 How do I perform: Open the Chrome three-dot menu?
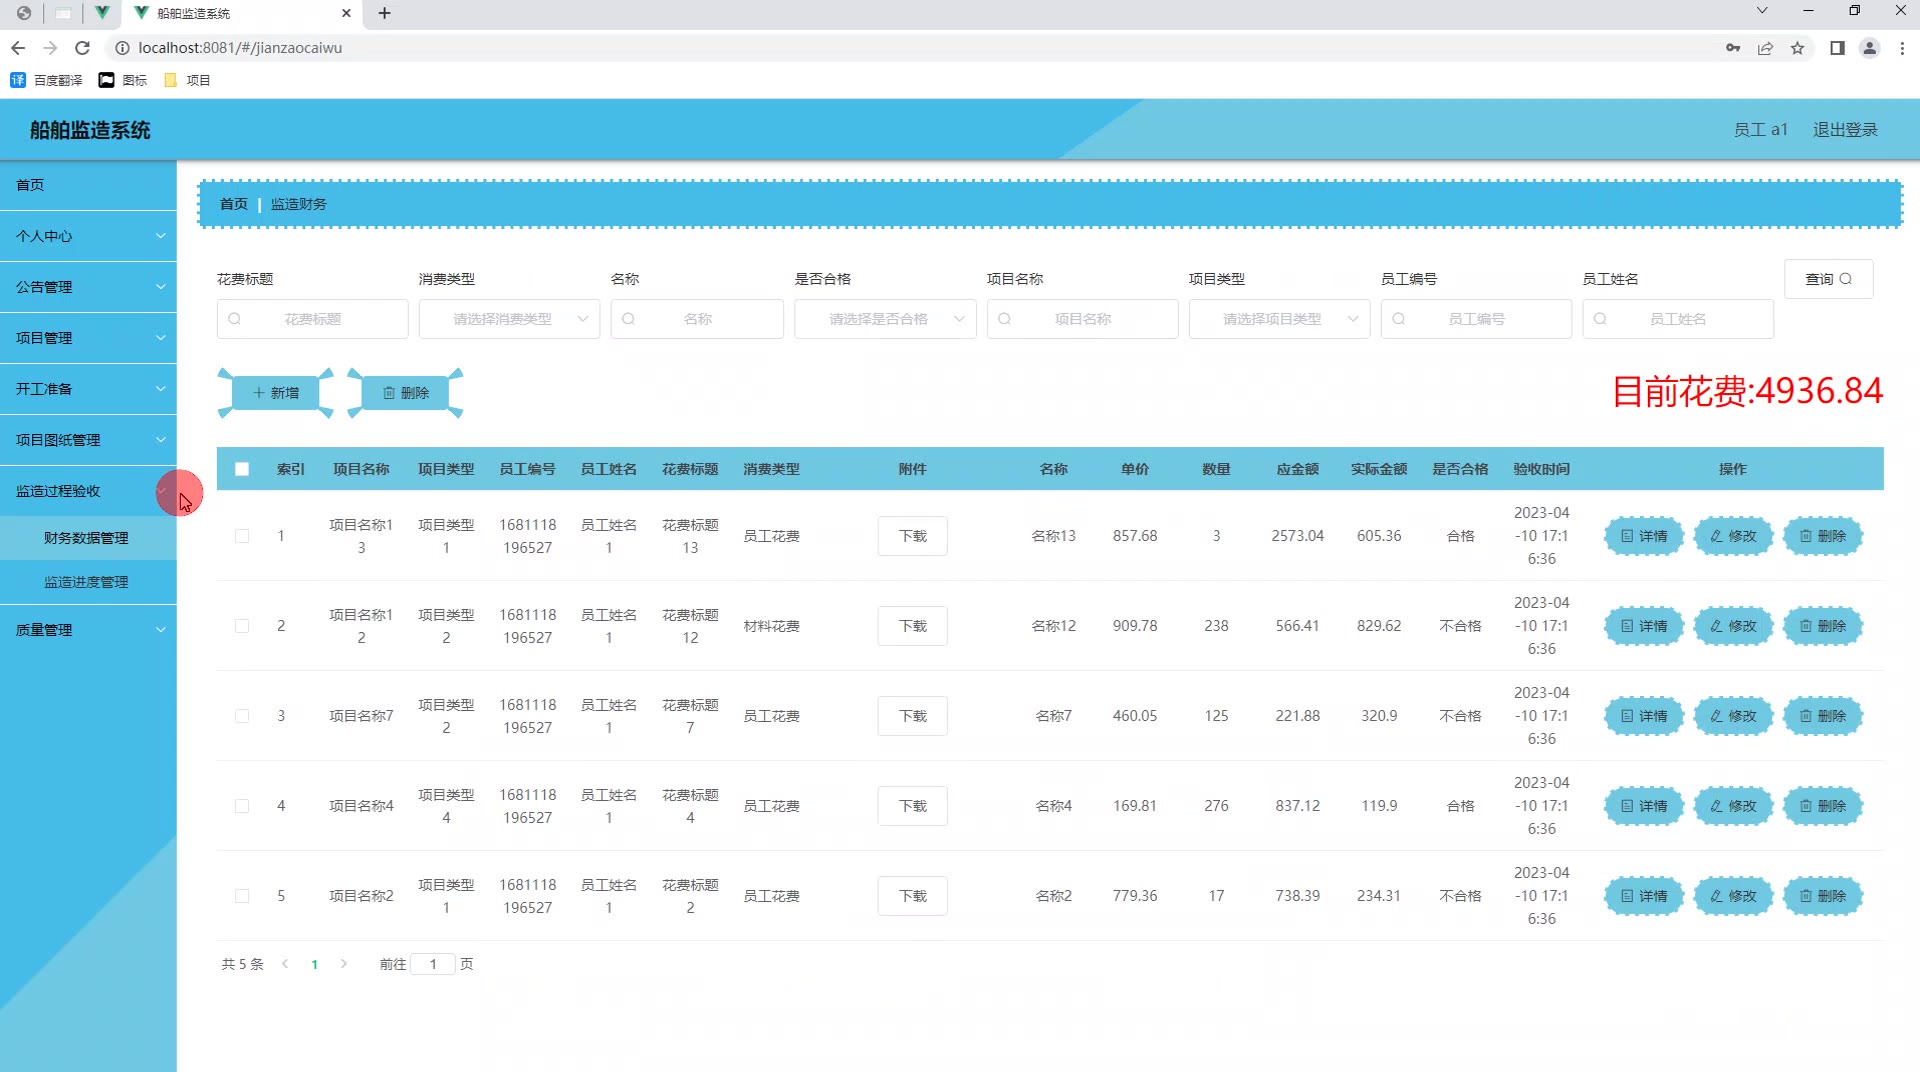(1902, 48)
